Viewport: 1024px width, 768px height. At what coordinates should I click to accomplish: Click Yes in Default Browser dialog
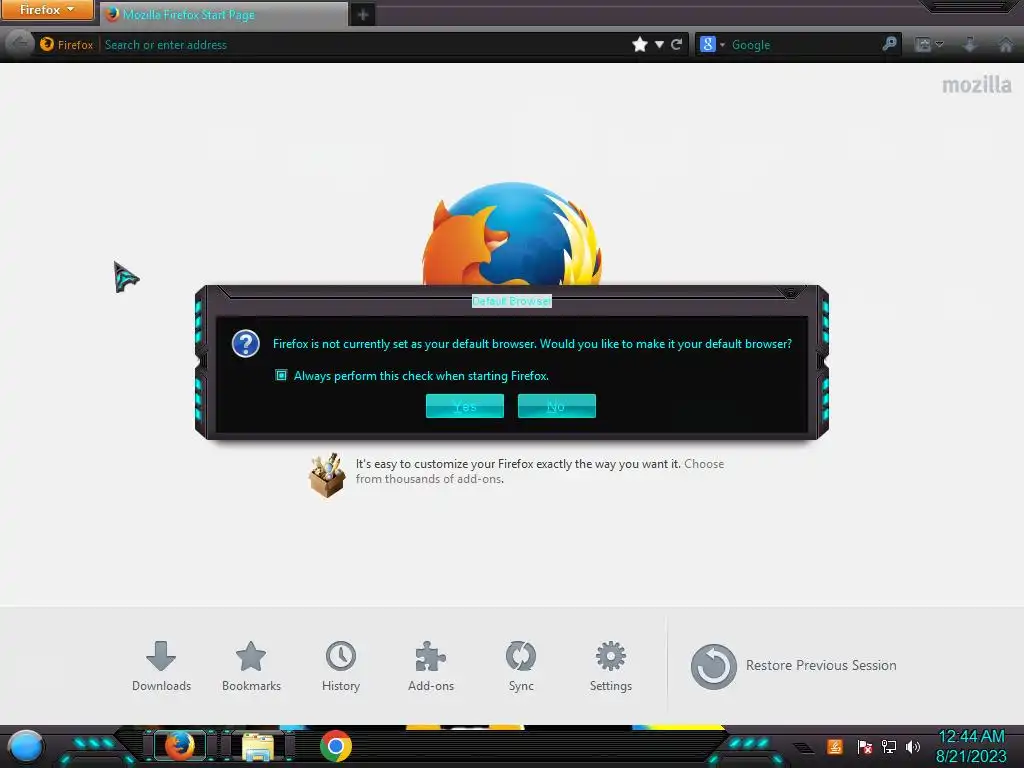coord(465,406)
